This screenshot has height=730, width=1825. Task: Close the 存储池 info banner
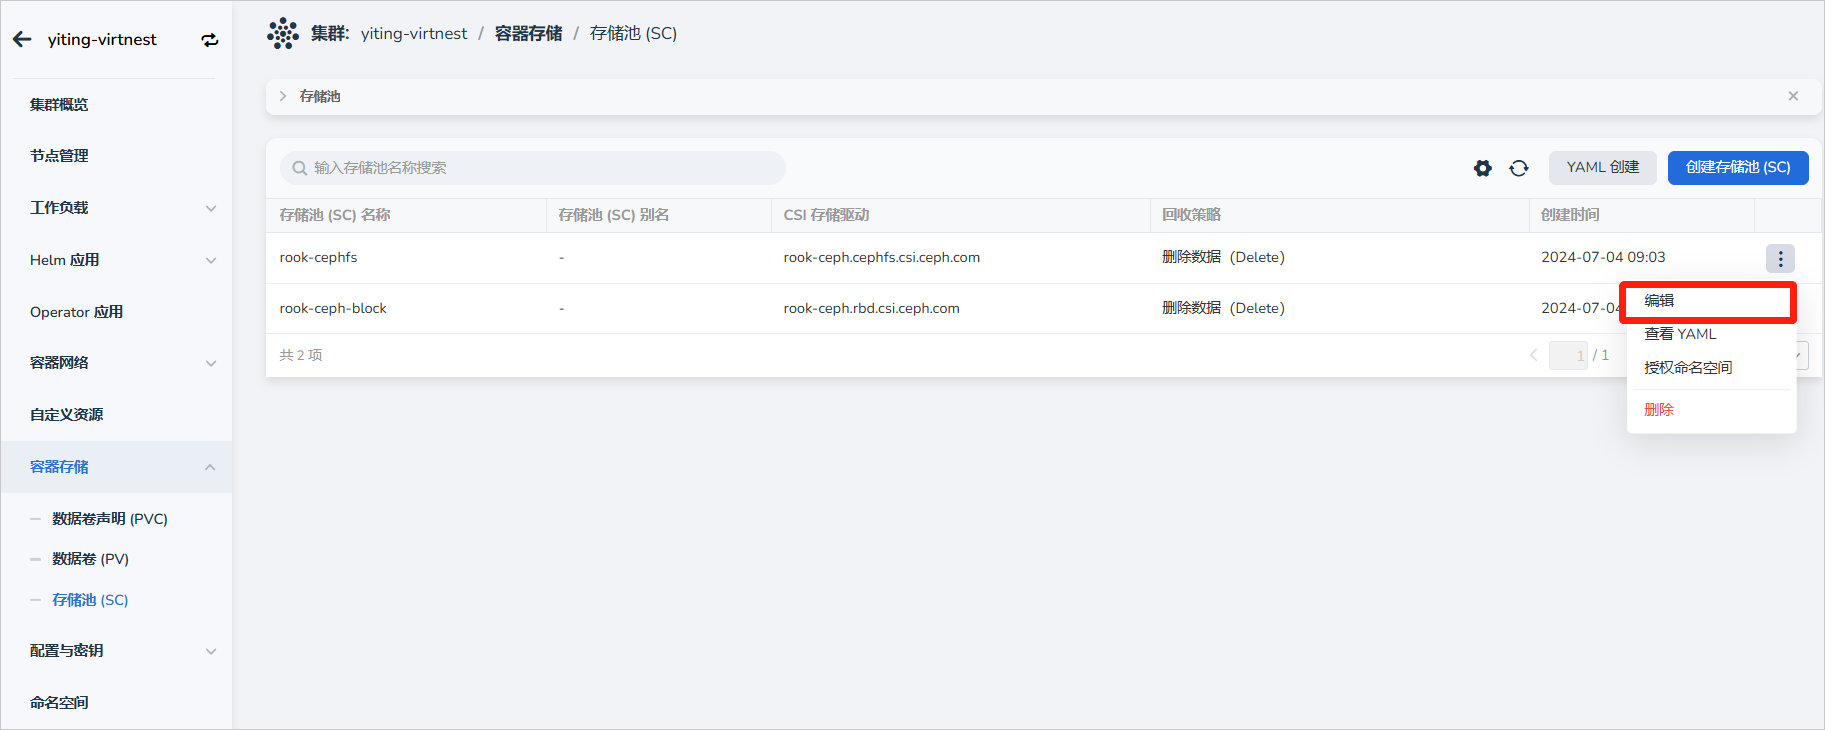[1793, 96]
